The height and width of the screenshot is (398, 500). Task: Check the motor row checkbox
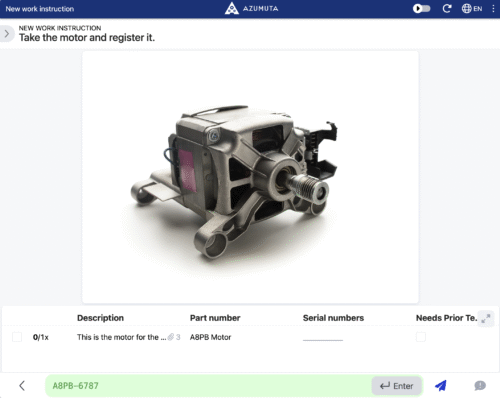pos(17,337)
